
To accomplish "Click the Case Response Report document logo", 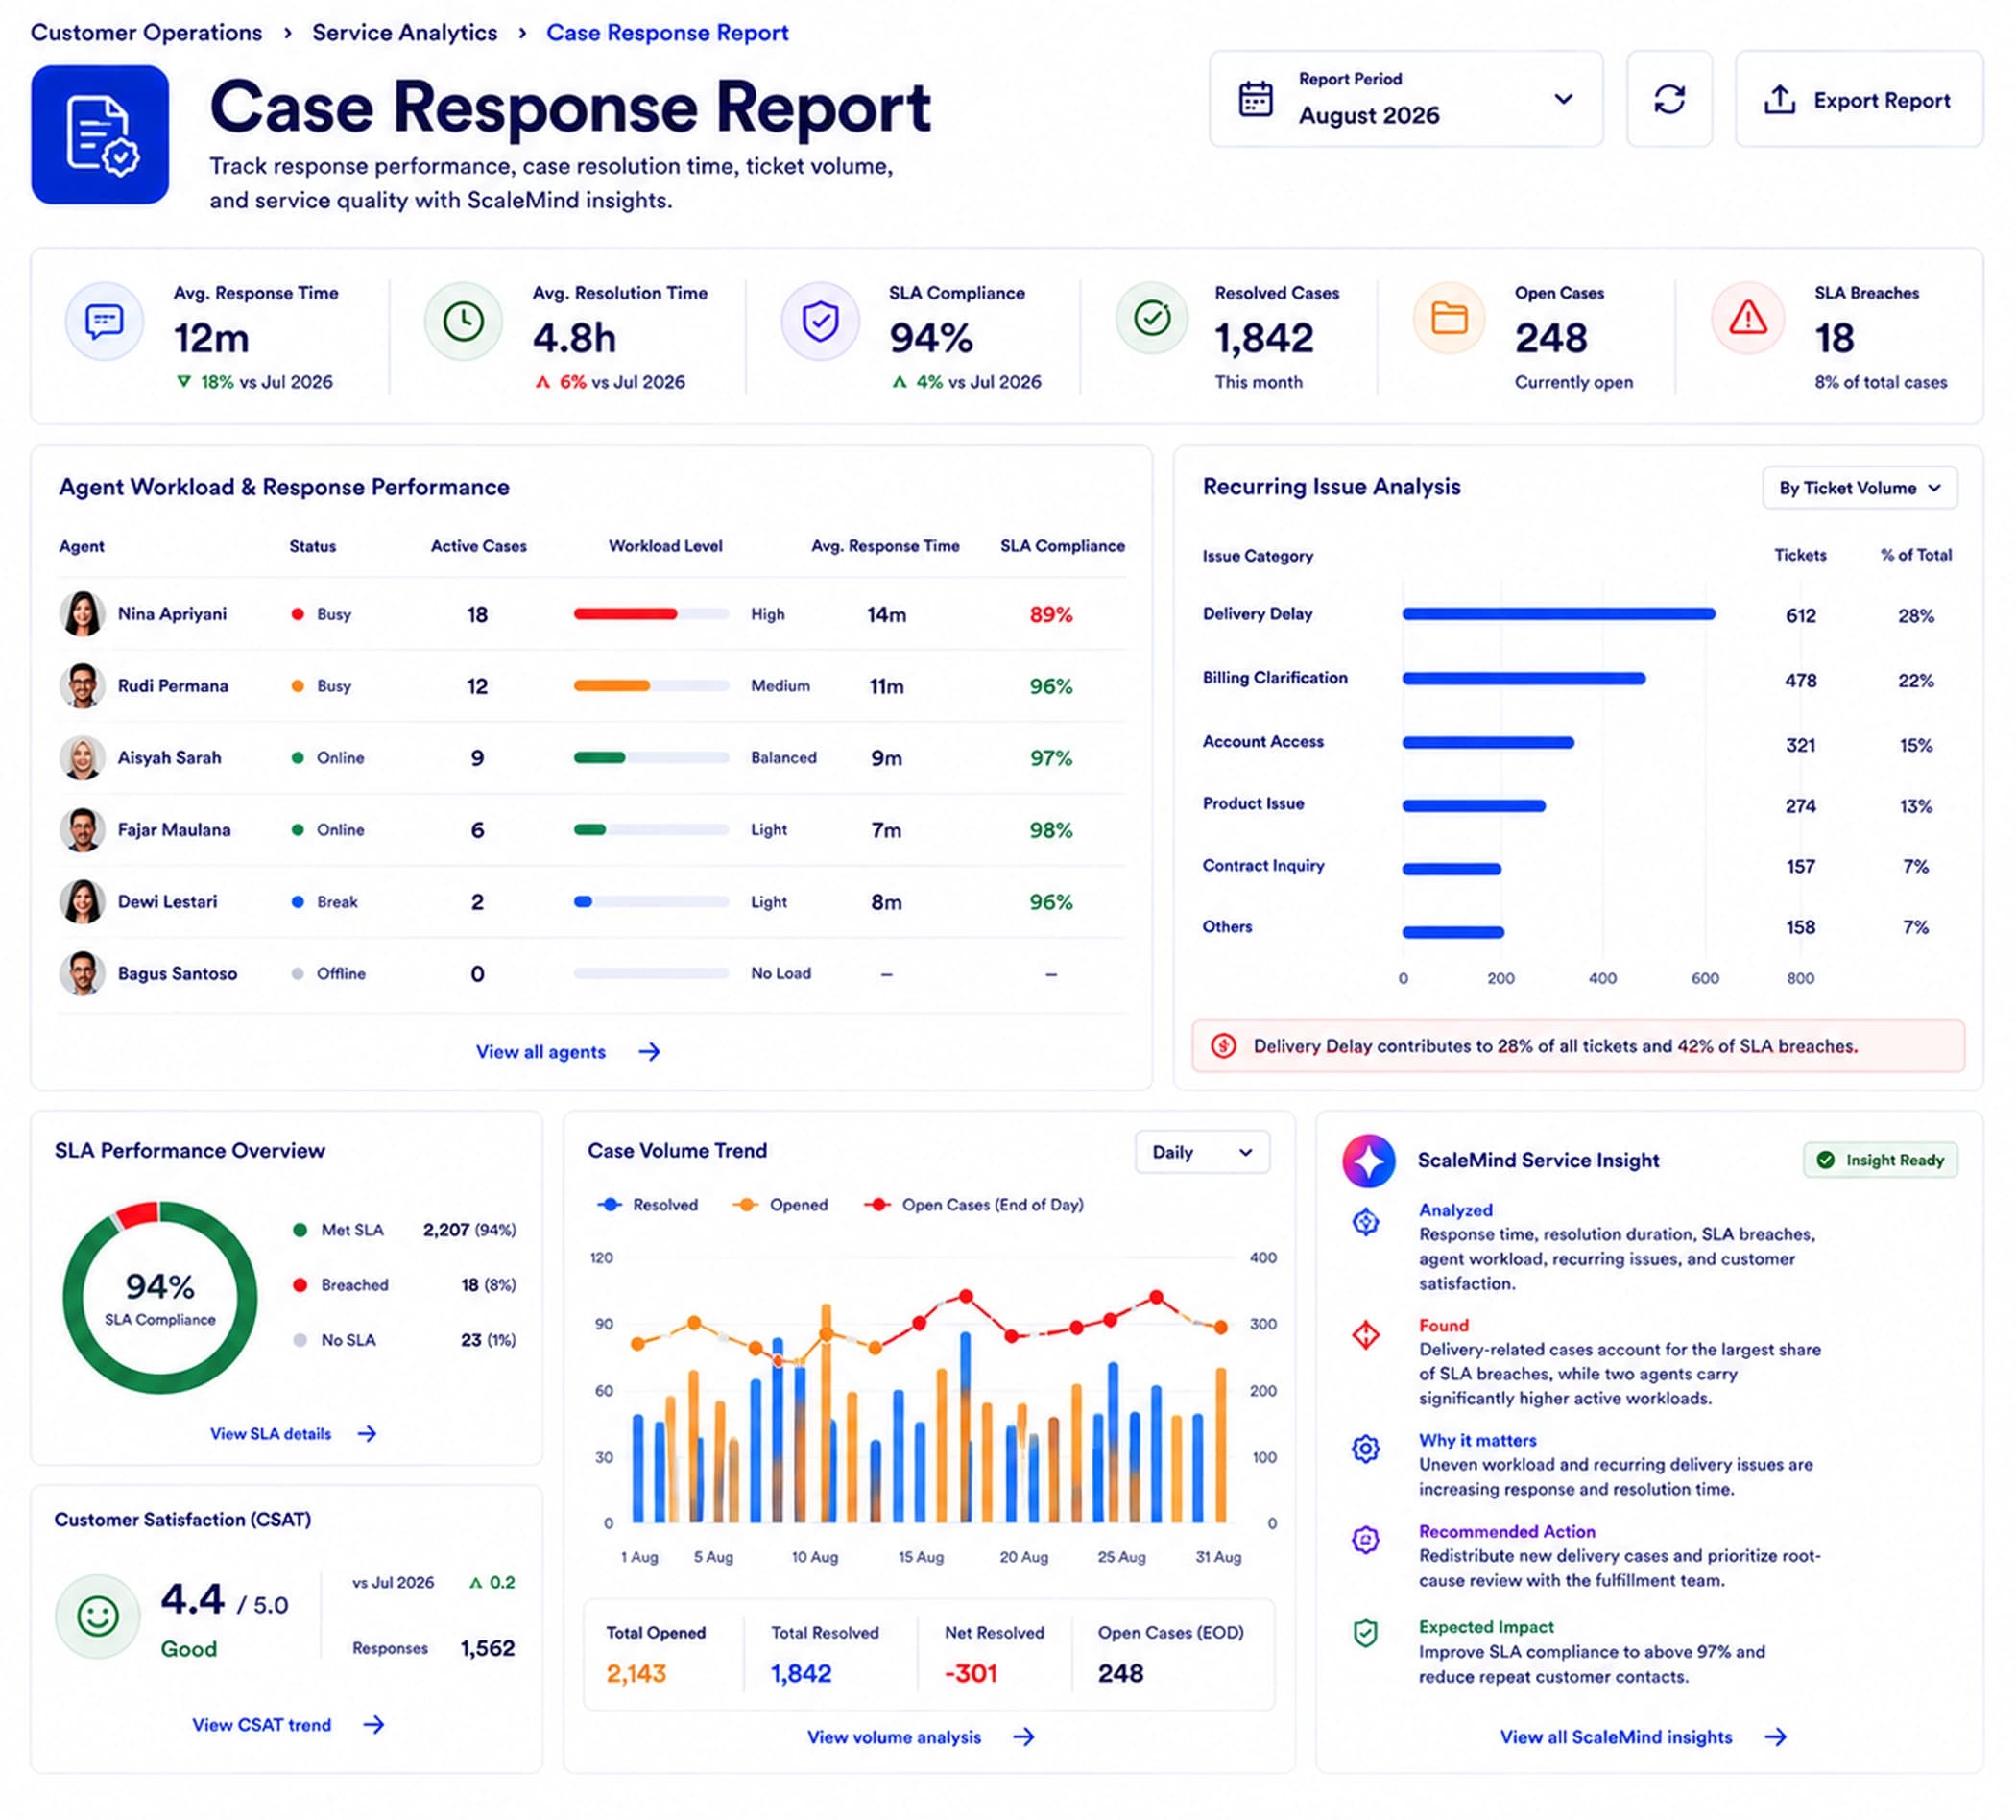I will coord(100,135).
